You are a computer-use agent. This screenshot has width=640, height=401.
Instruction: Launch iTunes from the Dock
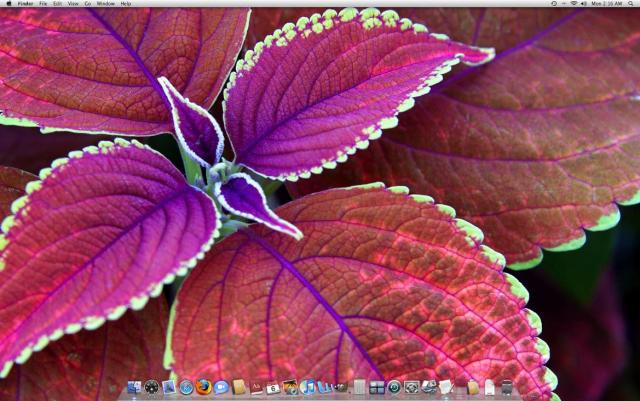click(307, 387)
